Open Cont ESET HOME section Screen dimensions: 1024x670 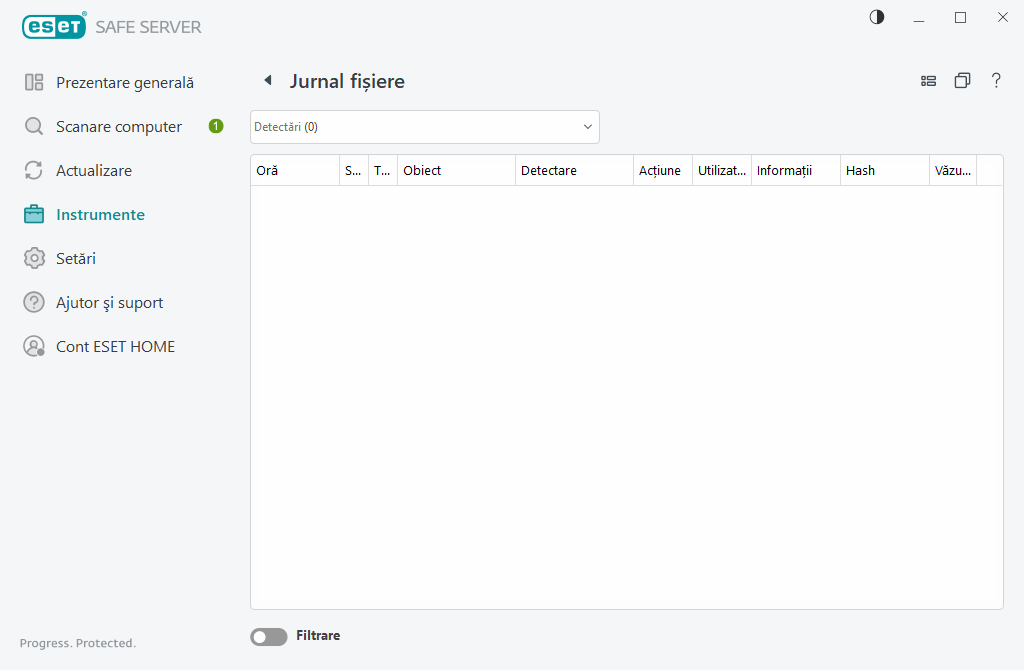point(115,347)
